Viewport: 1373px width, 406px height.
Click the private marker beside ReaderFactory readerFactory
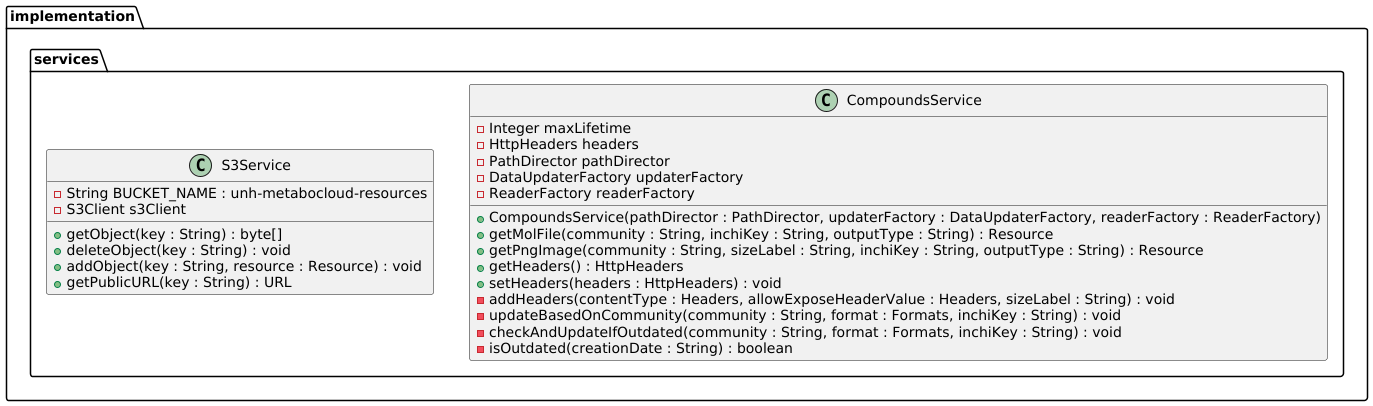tap(481, 193)
